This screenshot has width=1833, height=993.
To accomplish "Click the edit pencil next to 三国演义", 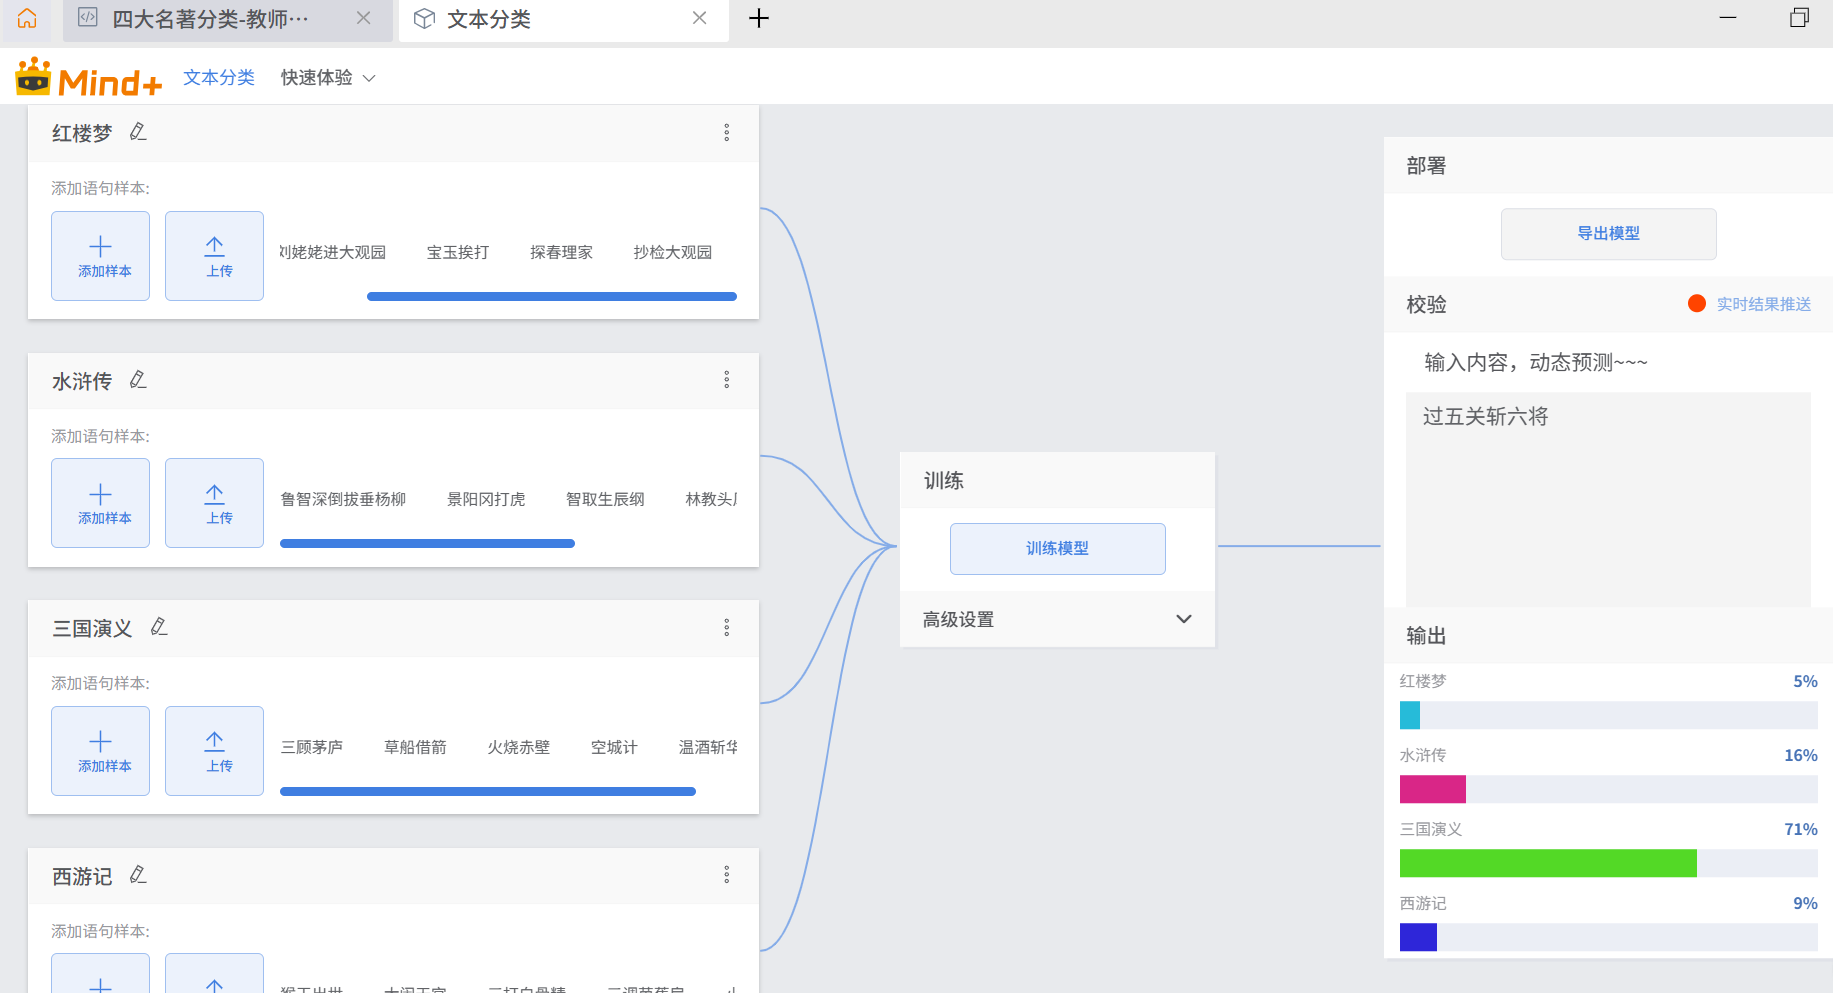I will pyautogui.click(x=159, y=627).
